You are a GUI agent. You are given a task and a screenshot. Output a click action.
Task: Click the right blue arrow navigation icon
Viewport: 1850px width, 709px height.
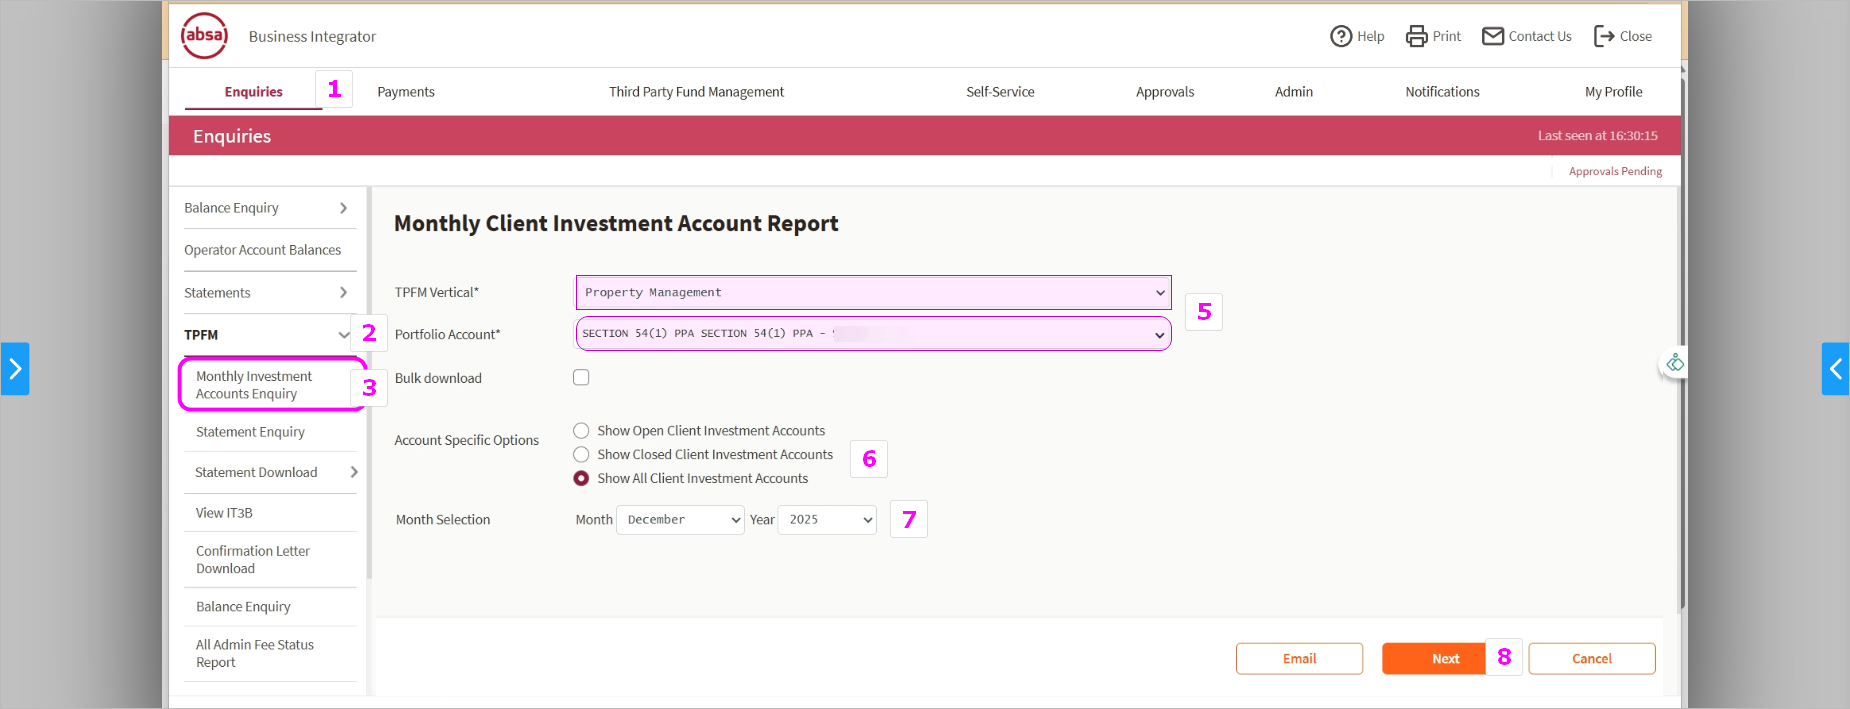(1835, 369)
